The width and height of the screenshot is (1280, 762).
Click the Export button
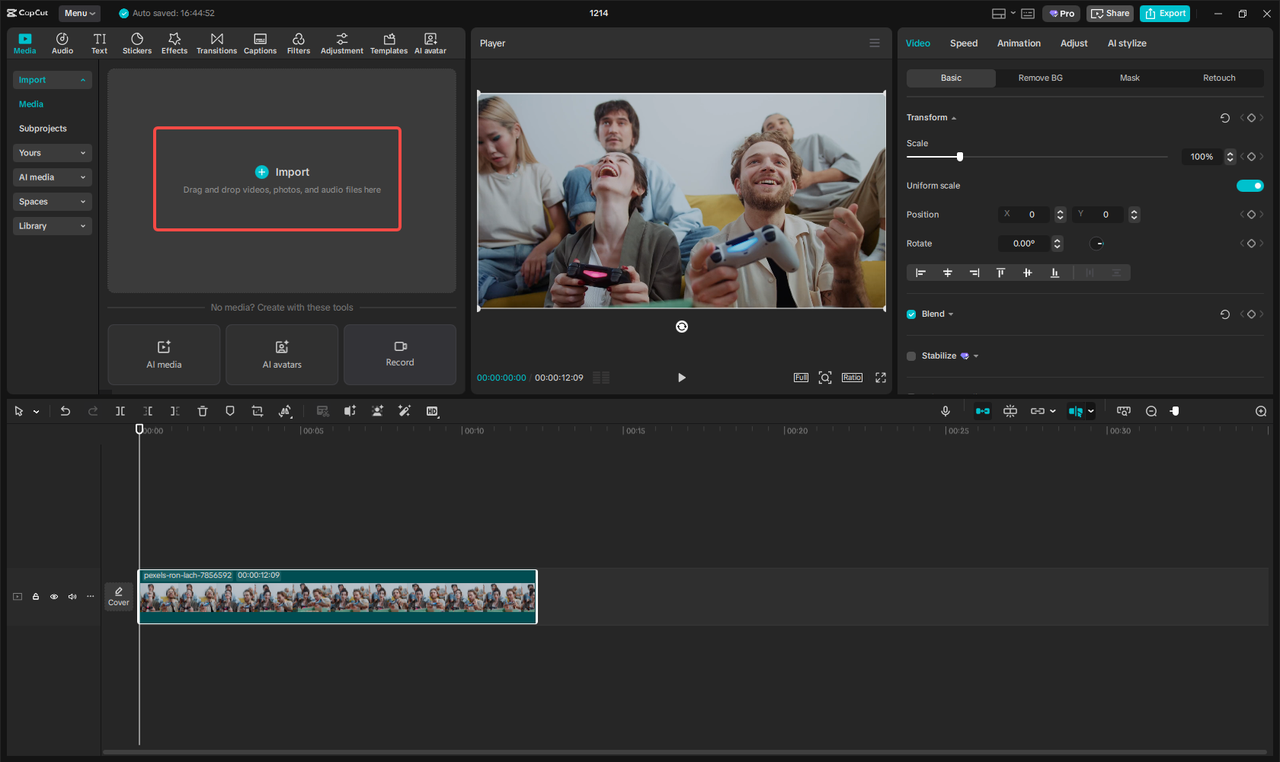[1165, 13]
